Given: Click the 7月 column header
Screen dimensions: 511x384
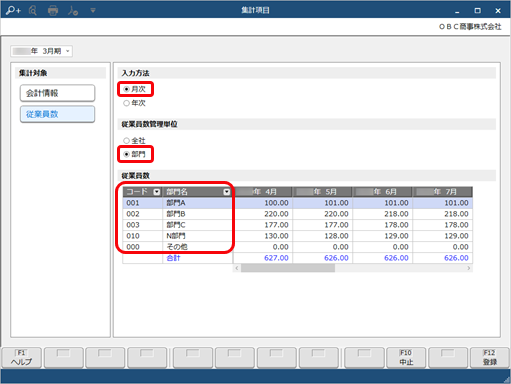Looking at the screenshot, I should (x=443, y=192).
